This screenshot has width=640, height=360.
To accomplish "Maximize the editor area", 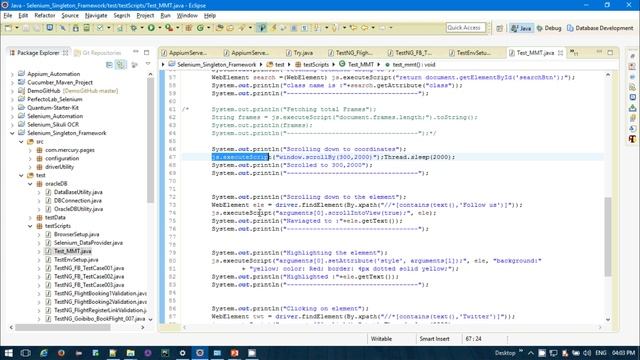I will tap(610, 53).
